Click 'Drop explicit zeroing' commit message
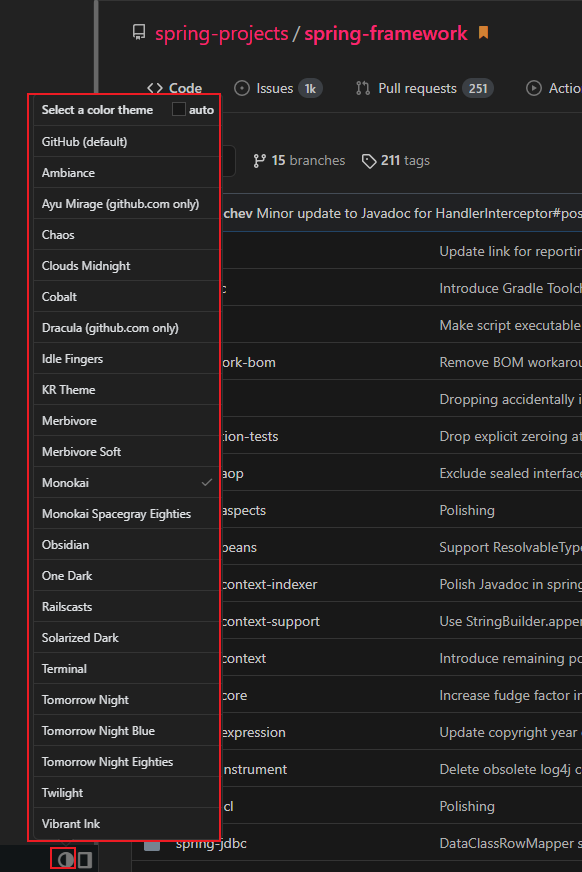582x872 pixels. click(510, 437)
